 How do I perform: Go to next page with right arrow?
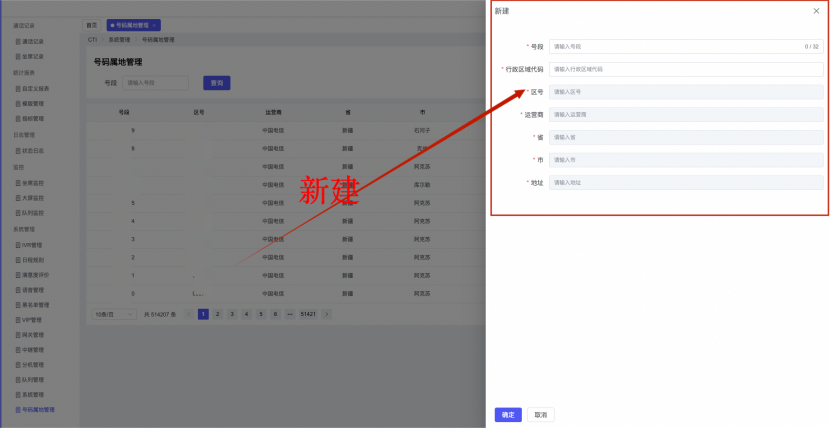point(326,314)
